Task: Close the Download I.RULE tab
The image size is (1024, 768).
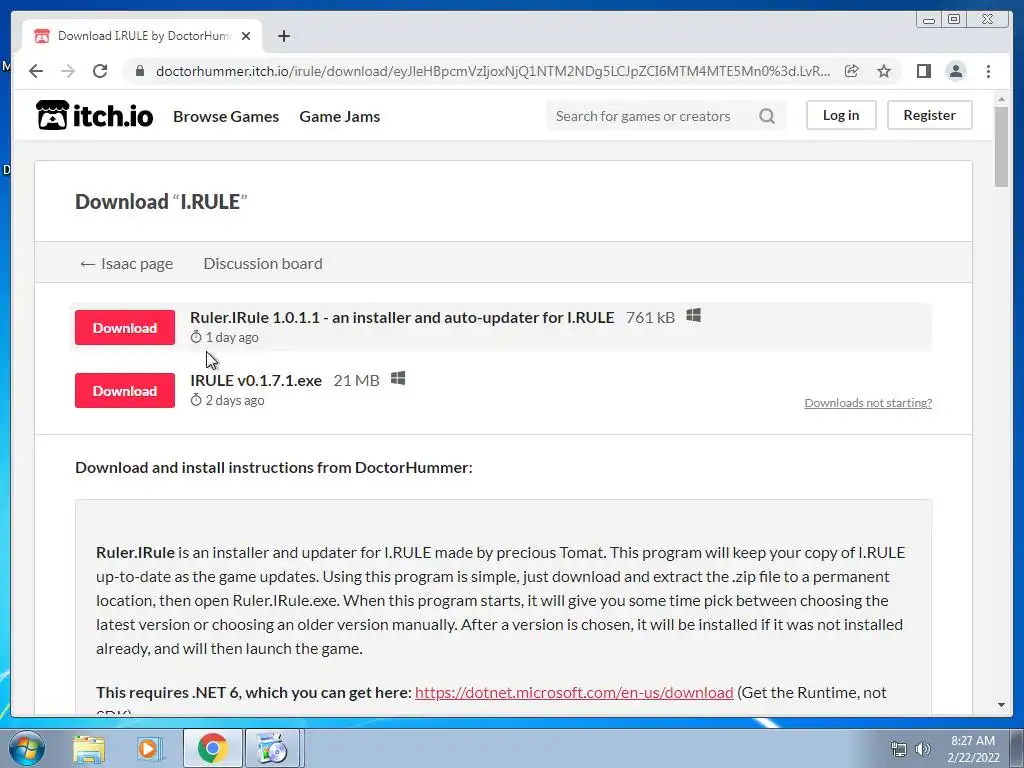Action: [x=246, y=36]
